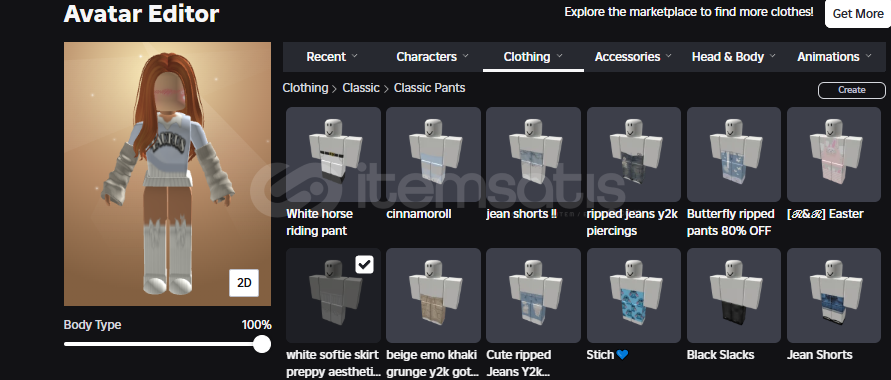Select Cute ripped Jeans Y2k thumbnail
Screen dimensions: 891x380
tap(533, 295)
